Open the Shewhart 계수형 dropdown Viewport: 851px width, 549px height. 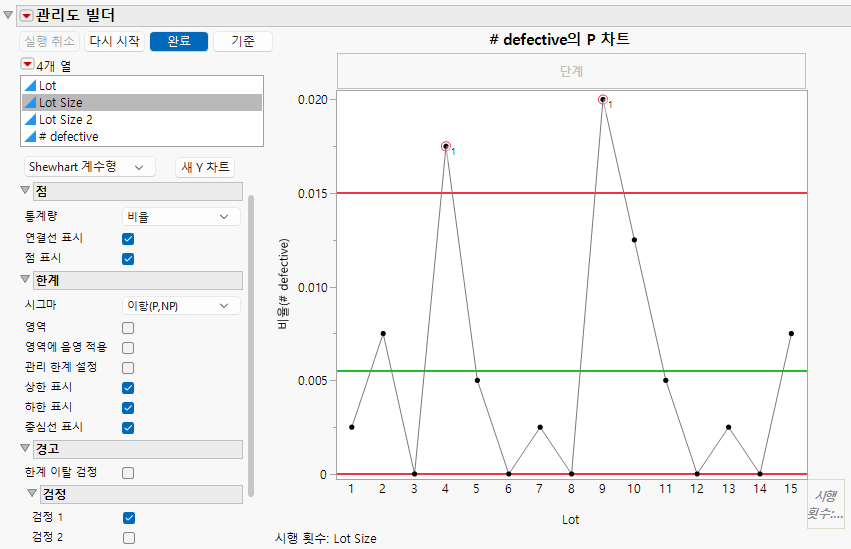(90, 167)
